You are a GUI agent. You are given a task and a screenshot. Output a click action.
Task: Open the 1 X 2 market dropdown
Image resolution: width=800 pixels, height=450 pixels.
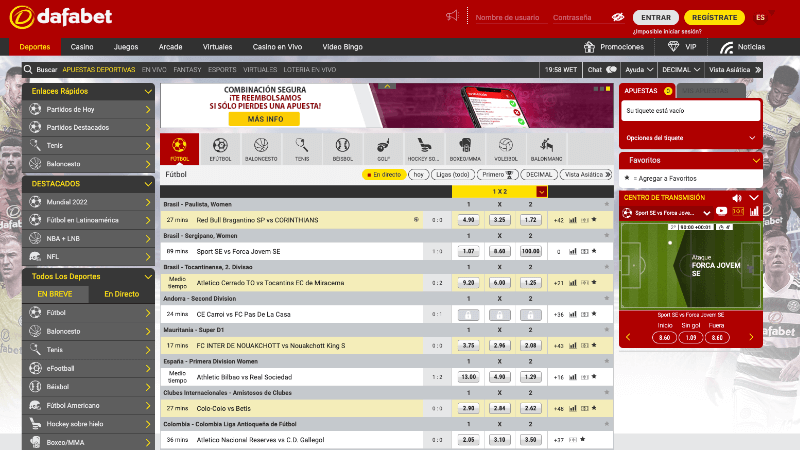pyautogui.click(x=542, y=191)
